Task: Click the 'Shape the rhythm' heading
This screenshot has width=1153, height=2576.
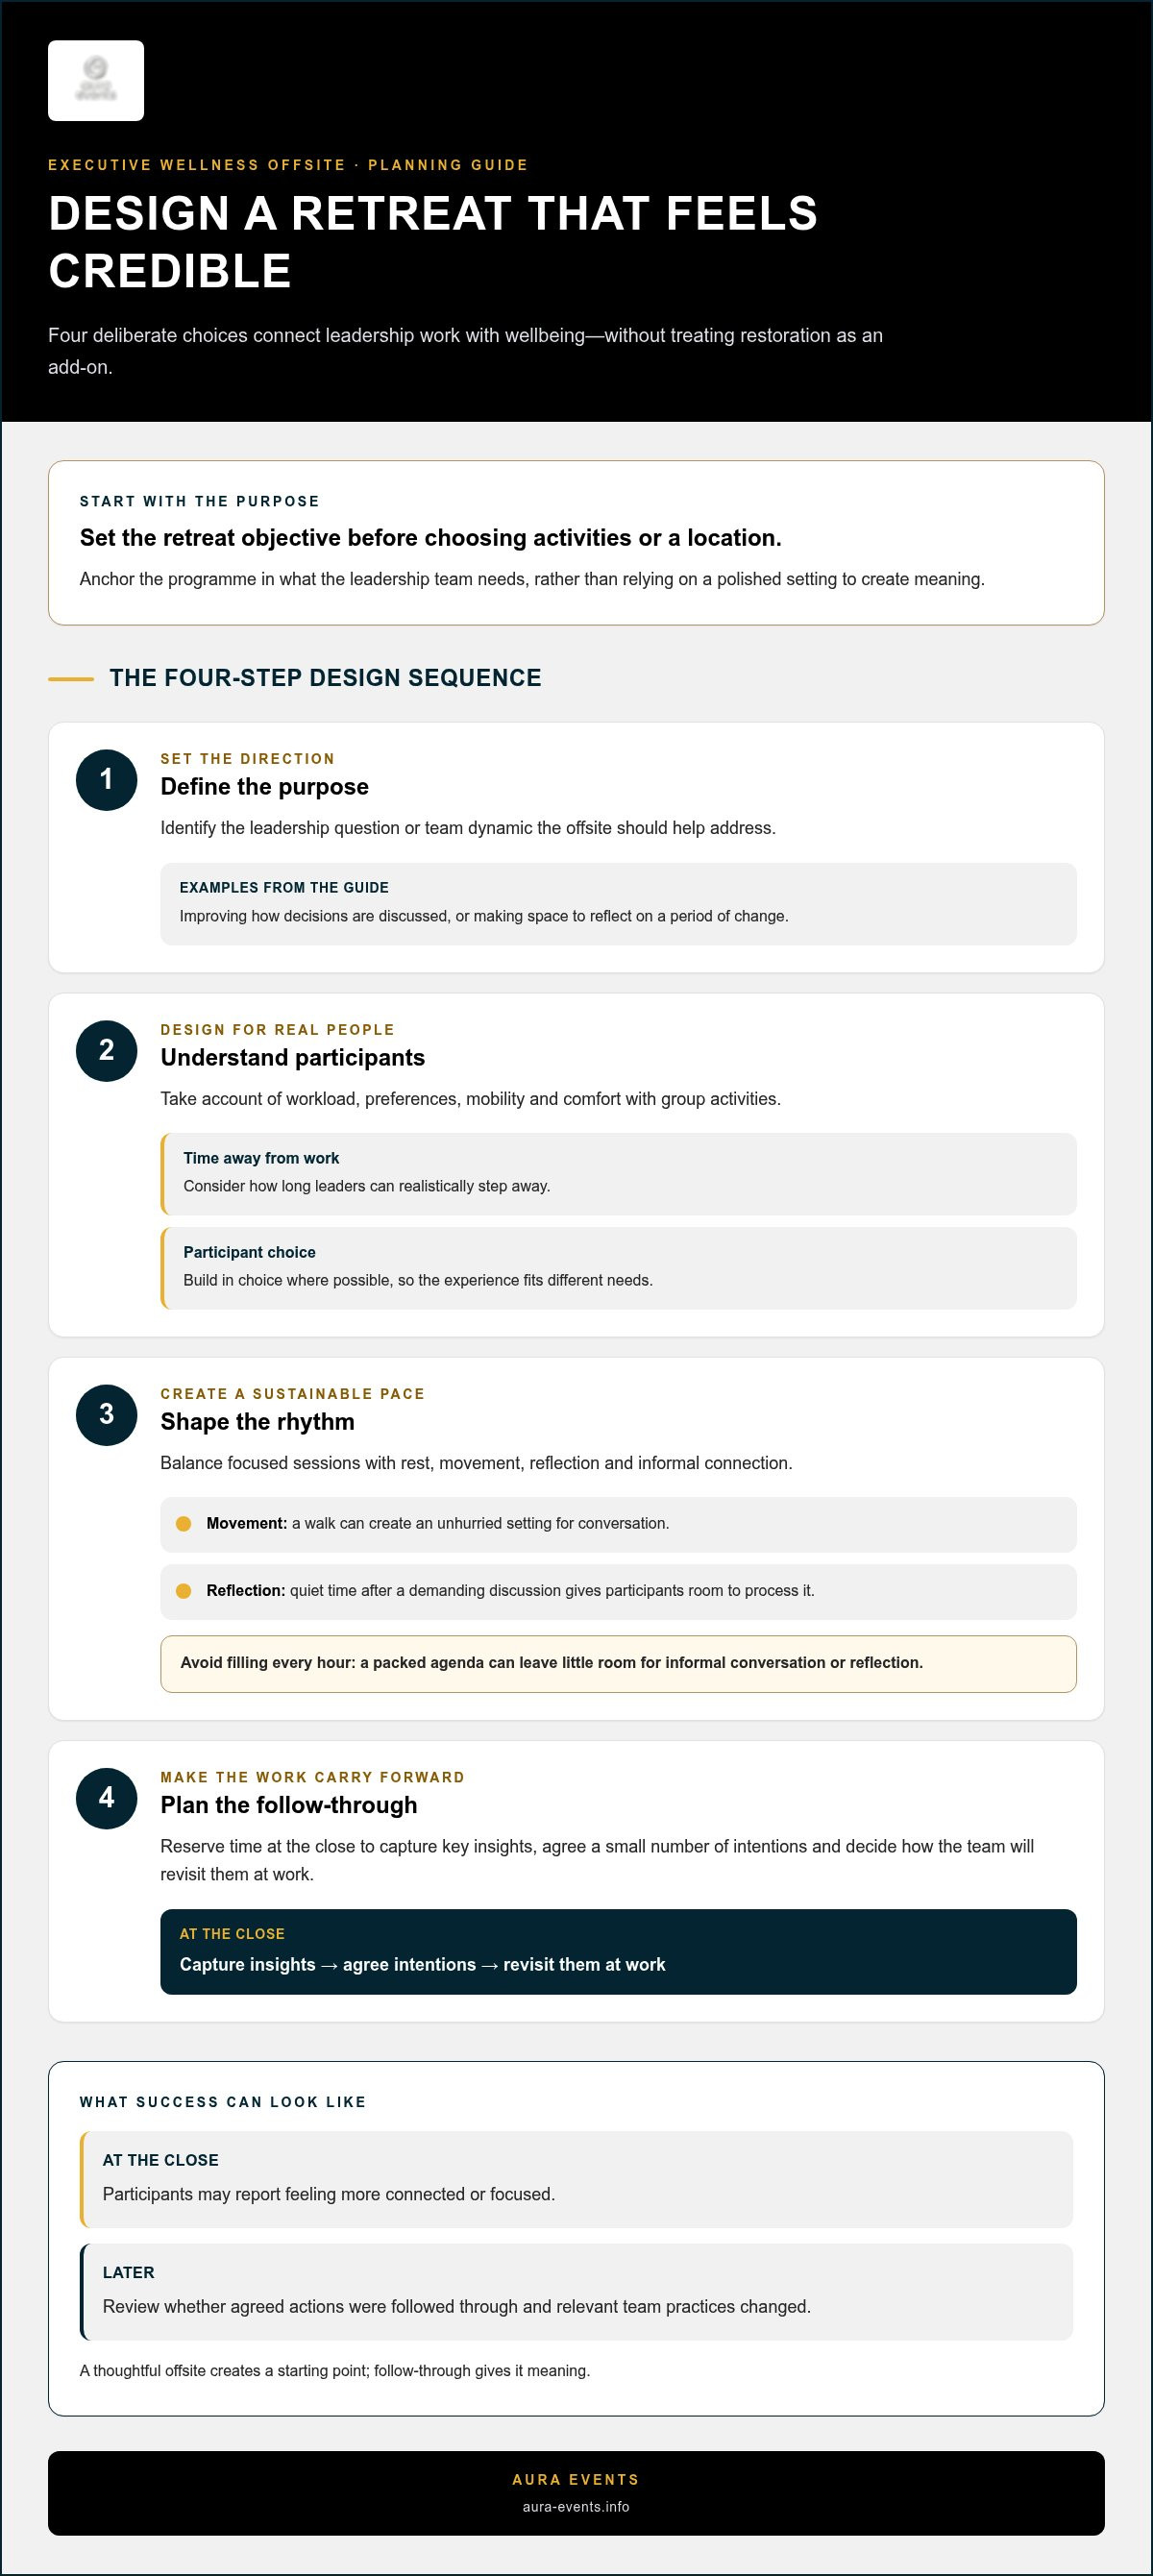Action: coord(258,1422)
